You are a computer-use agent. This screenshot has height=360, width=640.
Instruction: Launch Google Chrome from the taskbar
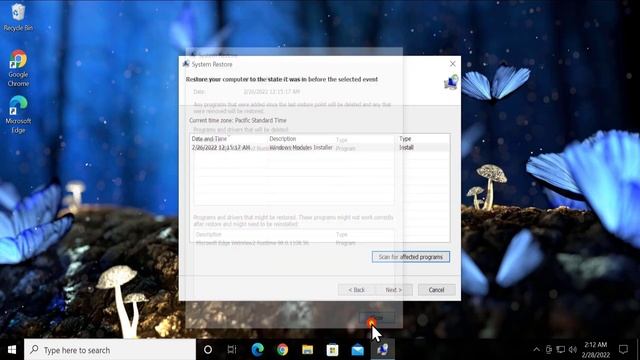point(282,350)
